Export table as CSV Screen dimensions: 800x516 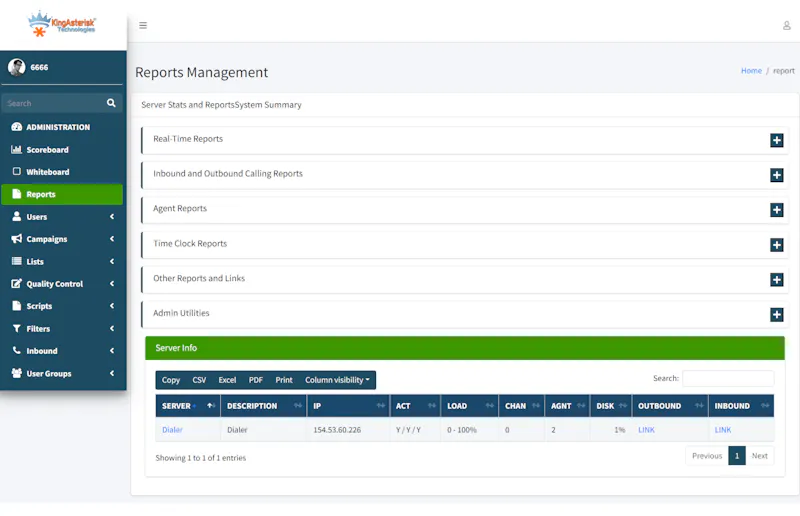199,380
